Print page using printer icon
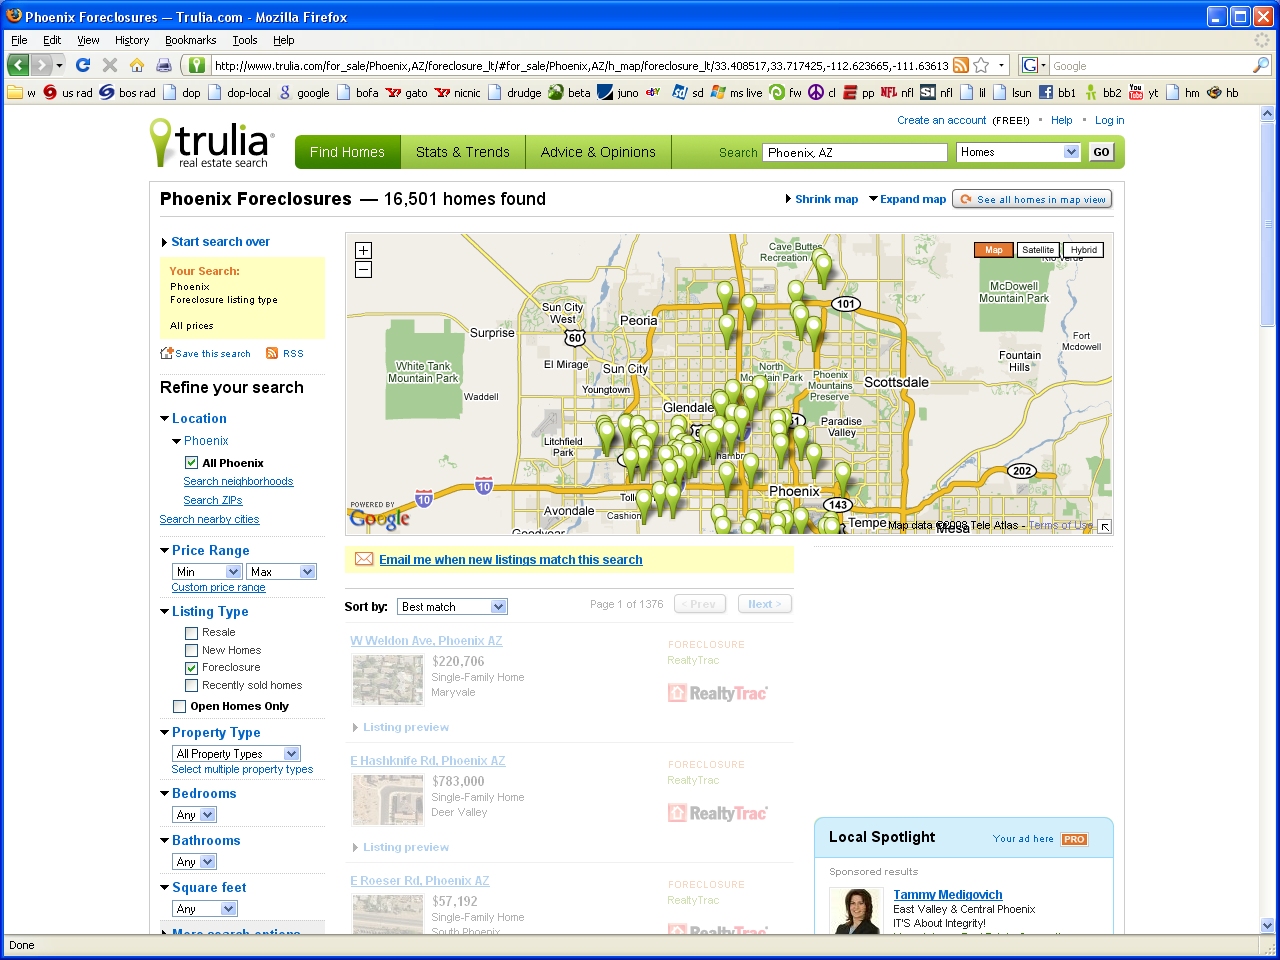Viewport: 1280px width, 960px height. 164,65
